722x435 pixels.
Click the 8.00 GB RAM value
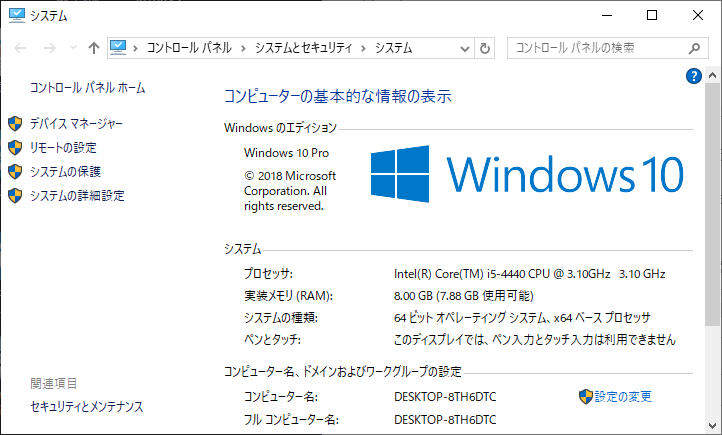[464, 296]
